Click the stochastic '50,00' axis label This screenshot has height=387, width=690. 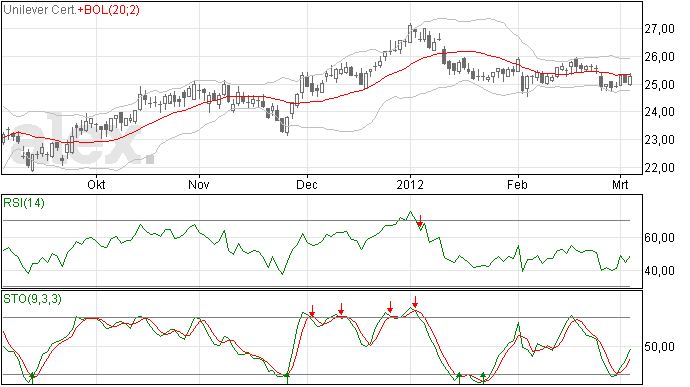pyautogui.click(x=659, y=347)
